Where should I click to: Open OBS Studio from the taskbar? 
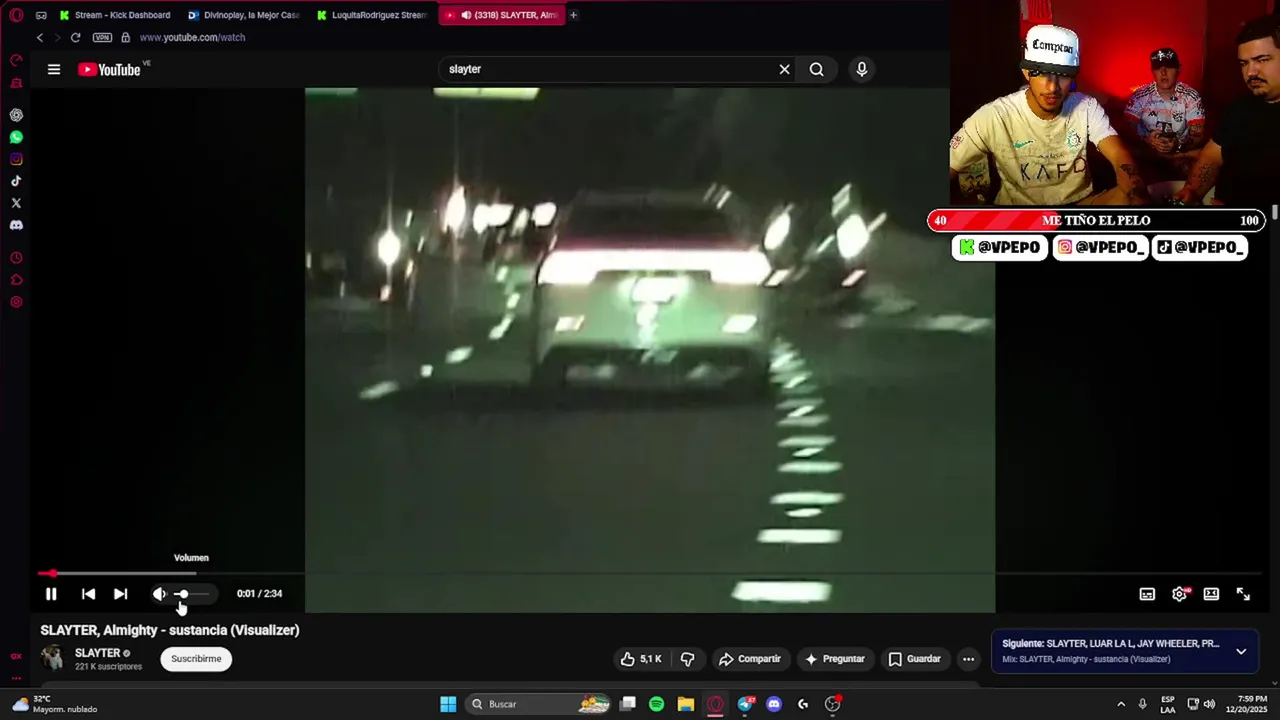tap(832, 704)
